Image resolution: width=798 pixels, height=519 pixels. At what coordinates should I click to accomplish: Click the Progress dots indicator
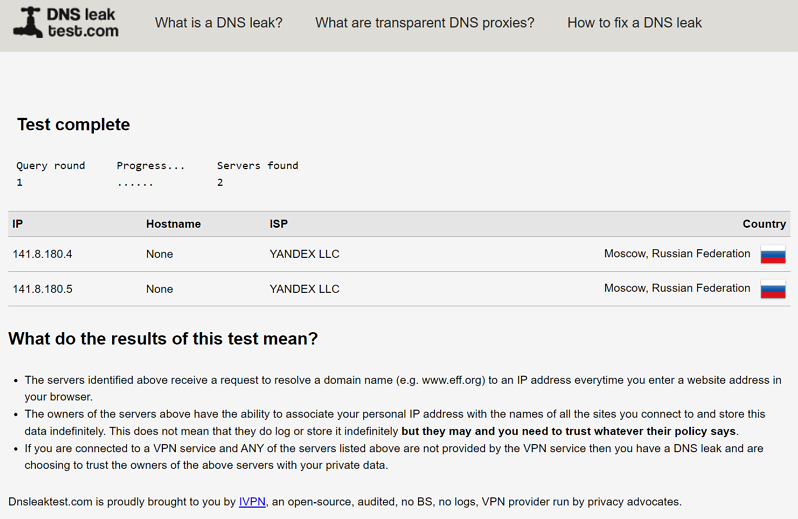tap(135, 183)
